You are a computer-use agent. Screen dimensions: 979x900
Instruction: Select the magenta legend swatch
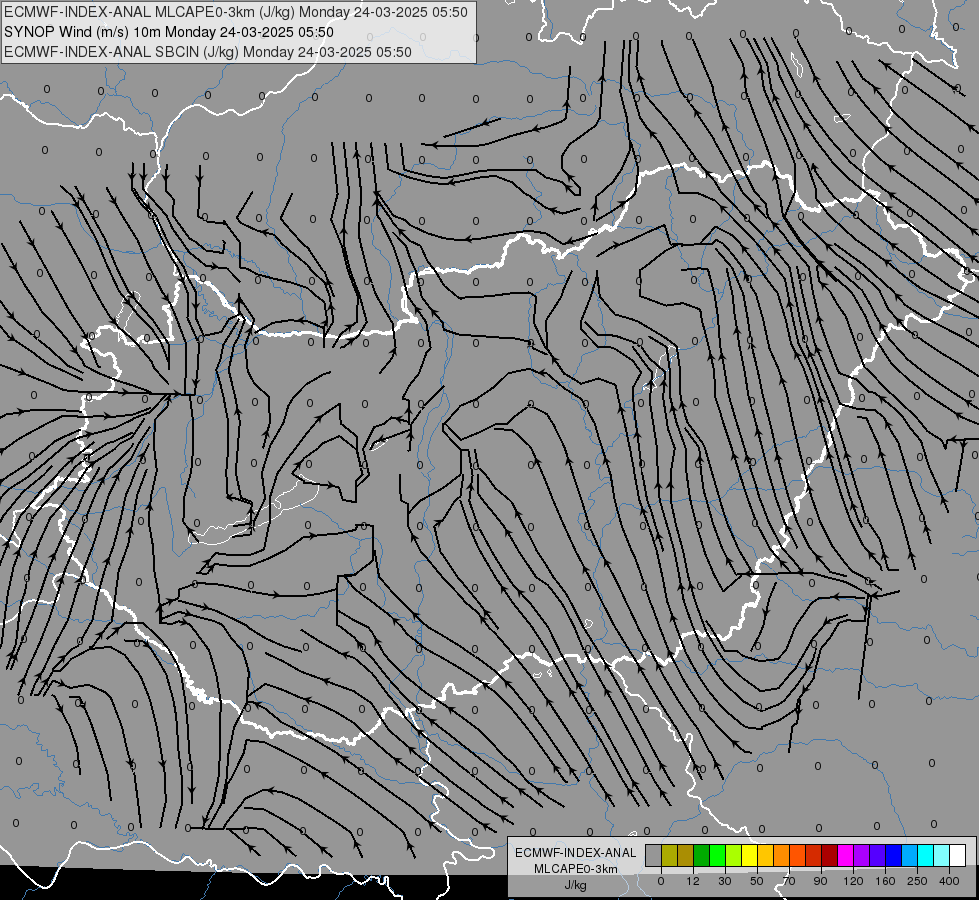pos(845,855)
